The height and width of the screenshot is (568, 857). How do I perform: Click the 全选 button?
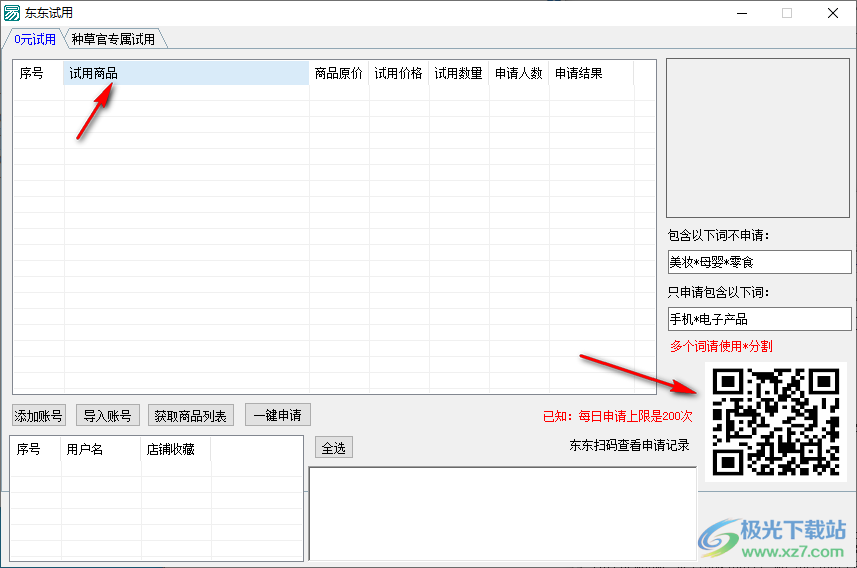click(x=333, y=448)
